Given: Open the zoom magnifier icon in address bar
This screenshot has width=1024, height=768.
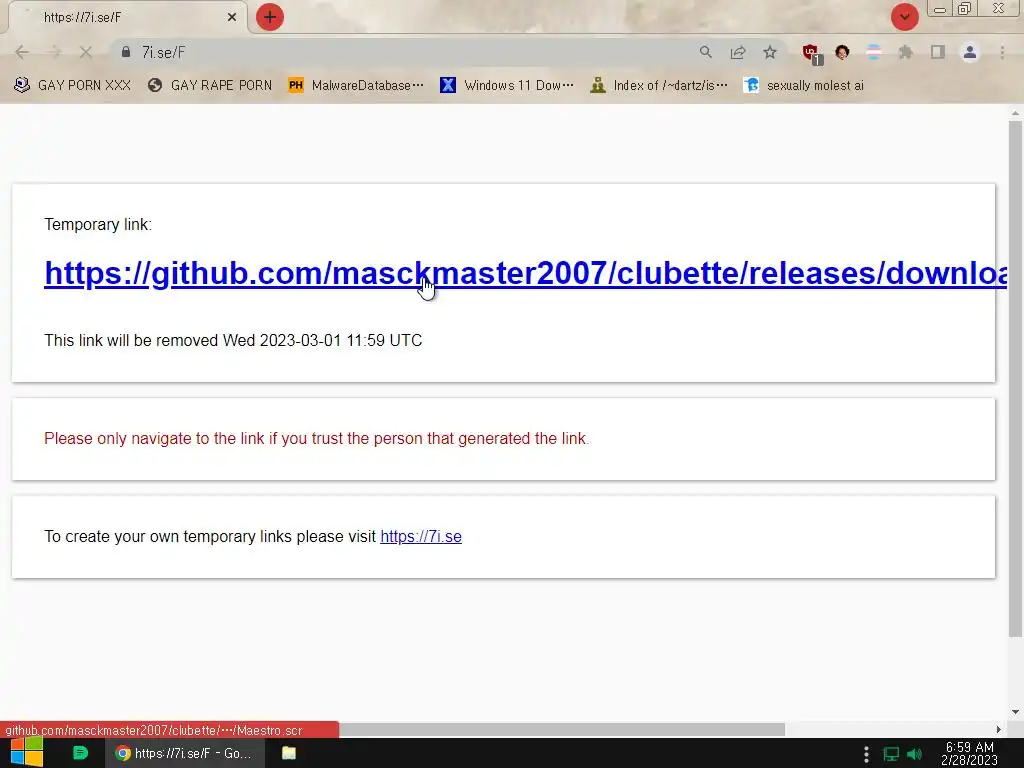Looking at the screenshot, I should [x=705, y=52].
